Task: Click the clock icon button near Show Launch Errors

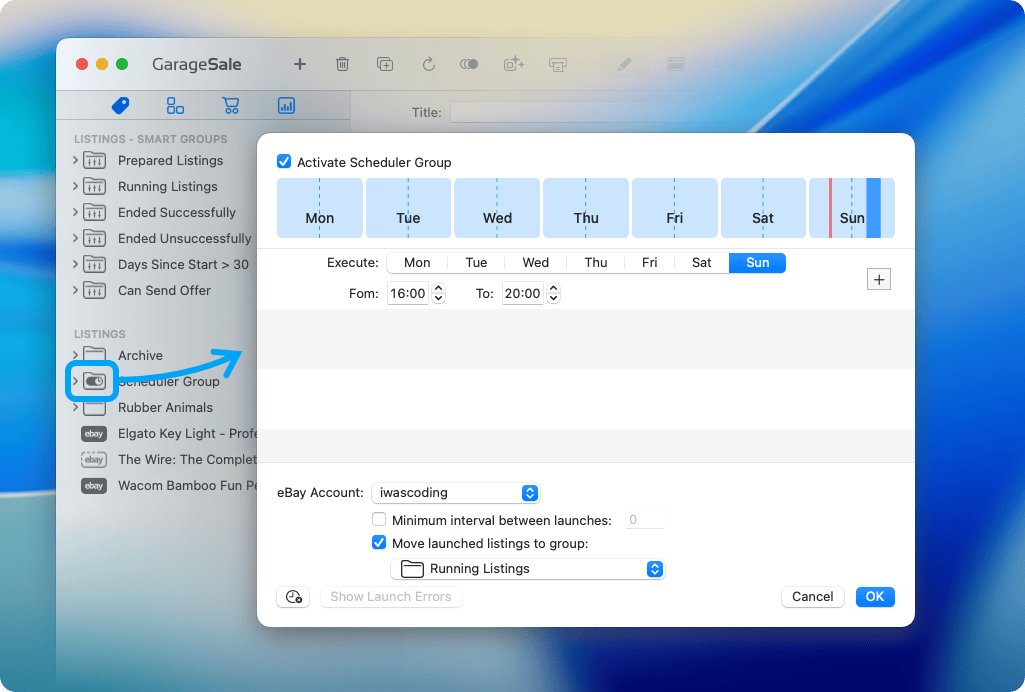Action: click(293, 597)
